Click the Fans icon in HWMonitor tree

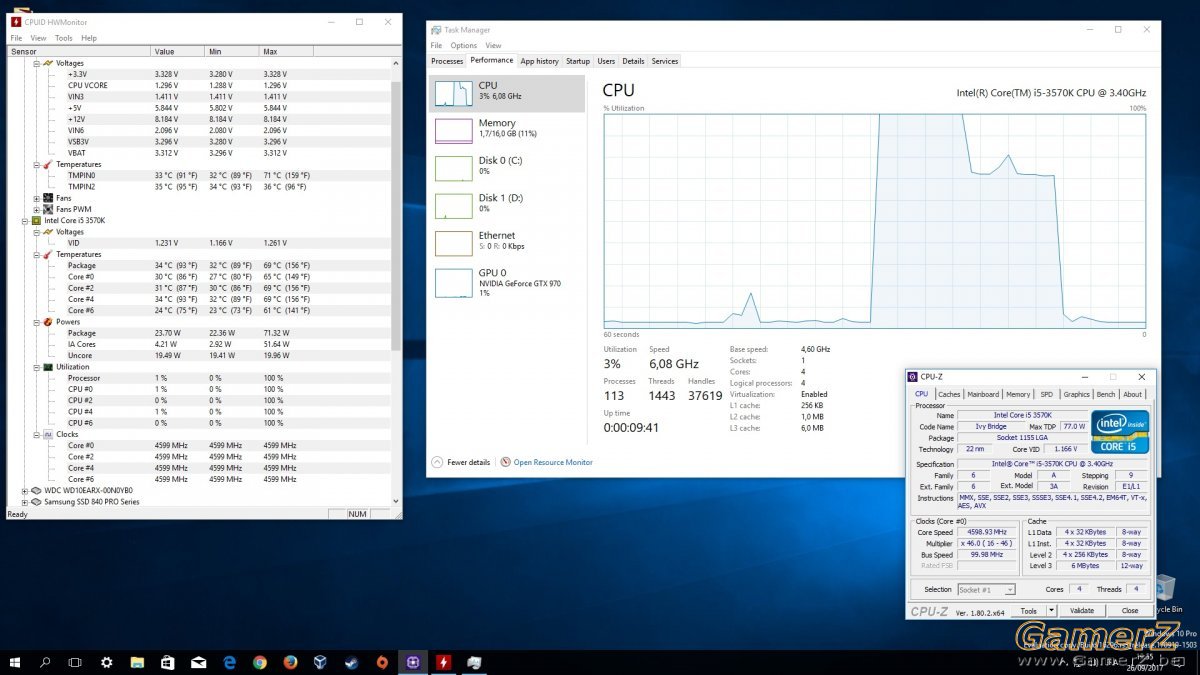coord(48,198)
